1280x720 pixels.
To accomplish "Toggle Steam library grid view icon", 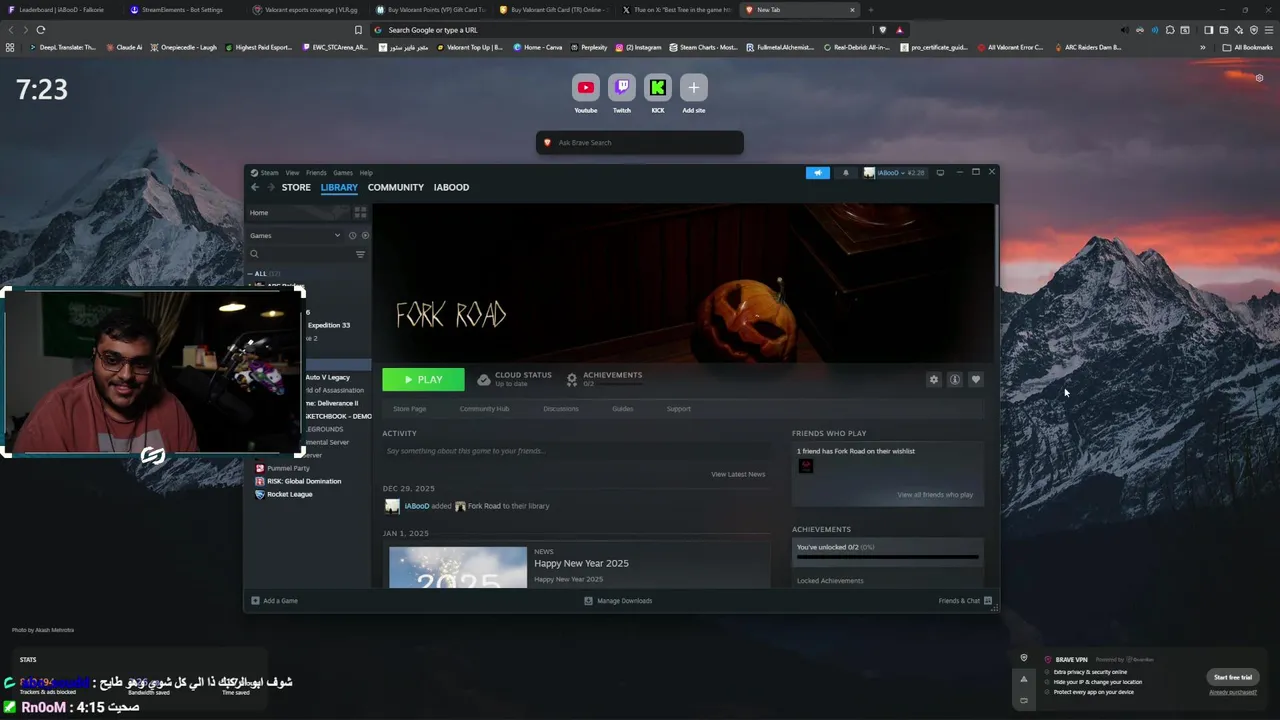I will coord(360,213).
